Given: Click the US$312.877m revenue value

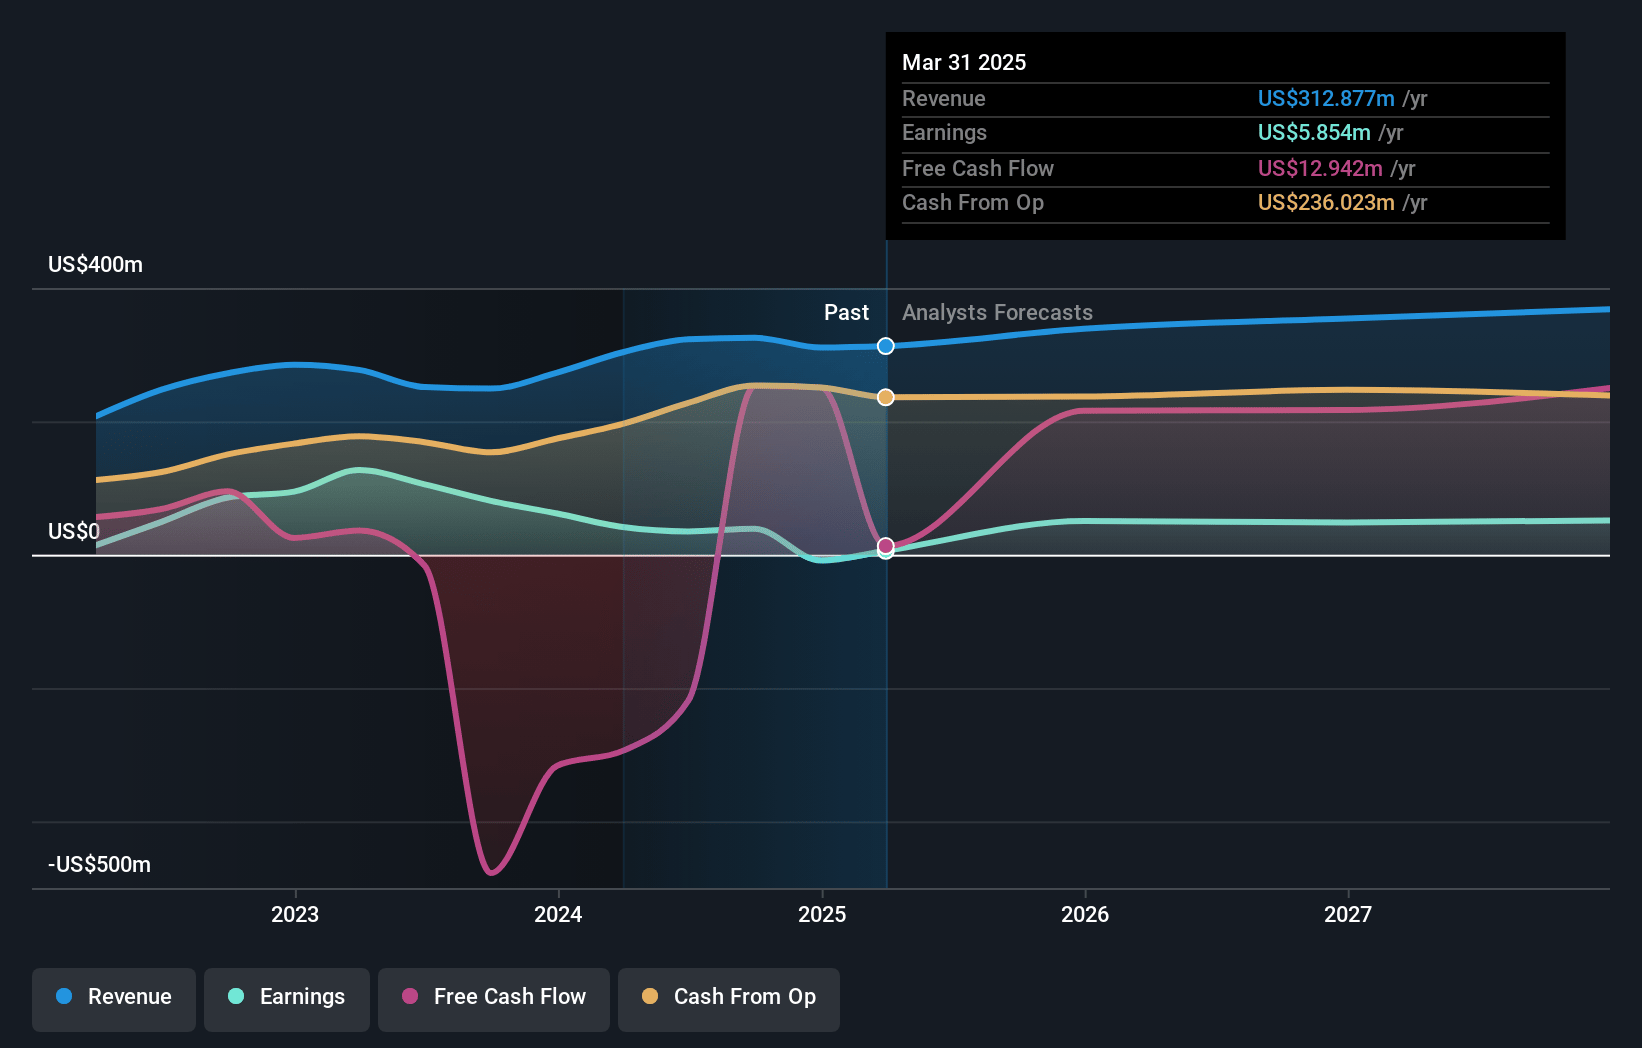Looking at the screenshot, I should click(x=1326, y=98).
